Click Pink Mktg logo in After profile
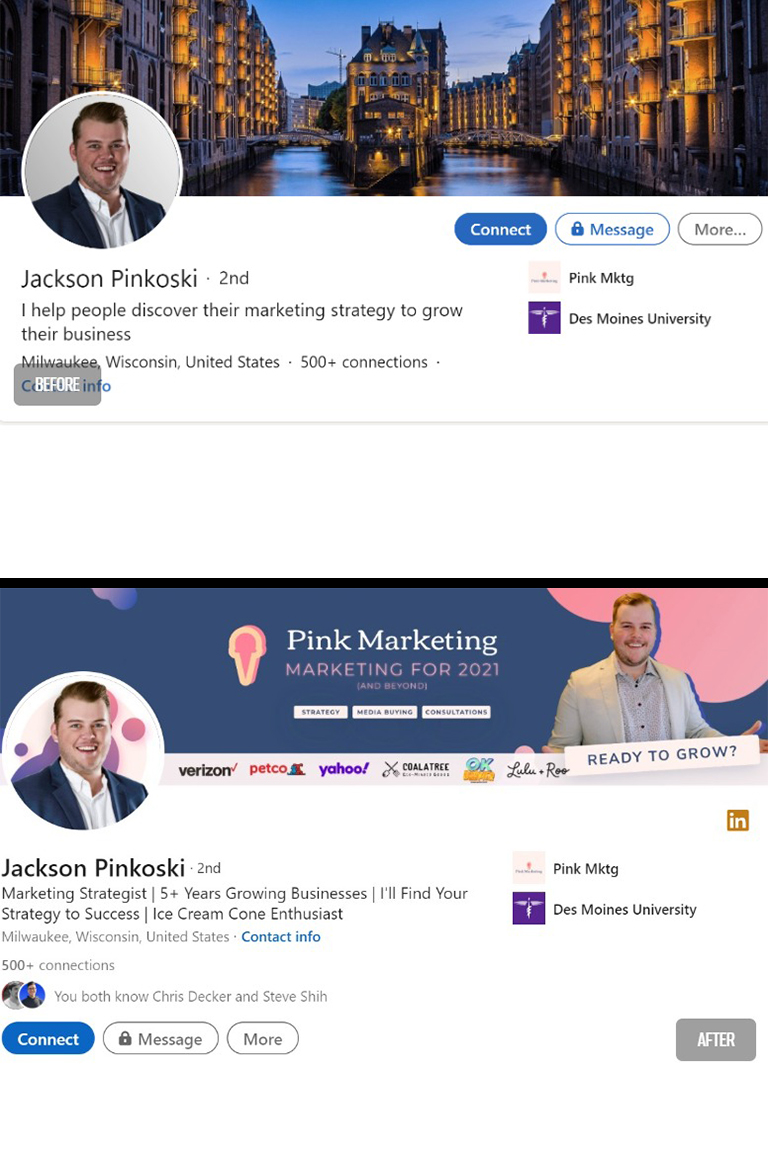 click(x=529, y=869)
